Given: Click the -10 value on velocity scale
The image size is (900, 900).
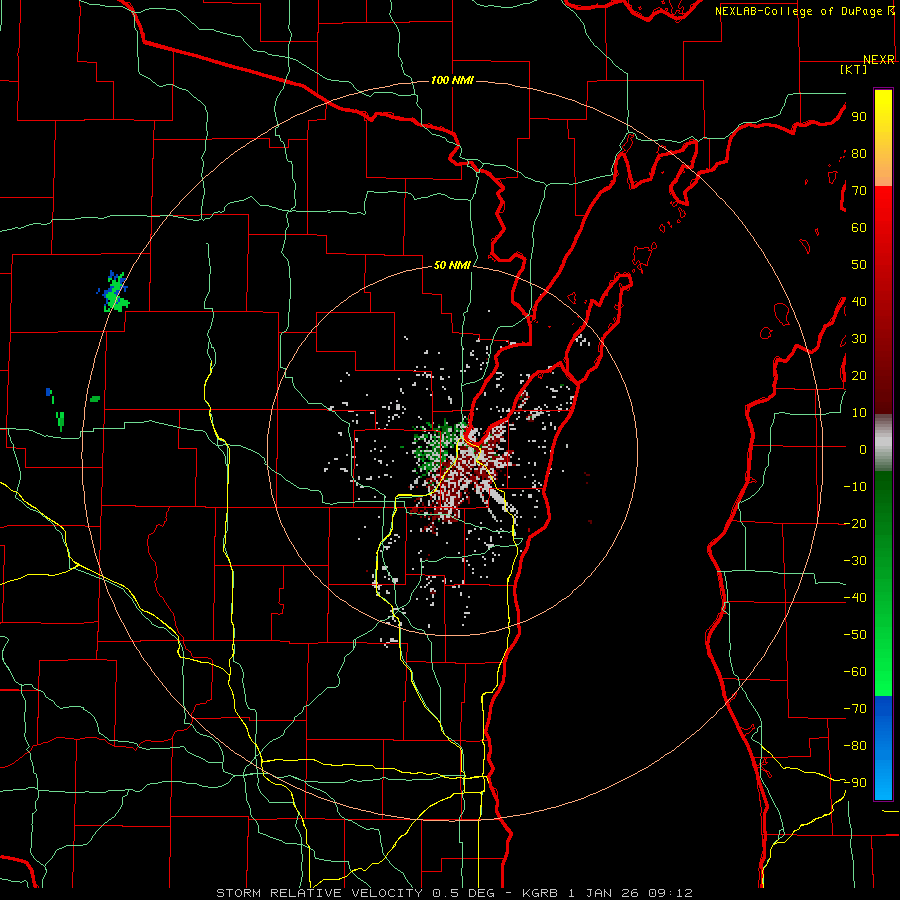Looking at the screenshot, I should [x=855, y=487].
